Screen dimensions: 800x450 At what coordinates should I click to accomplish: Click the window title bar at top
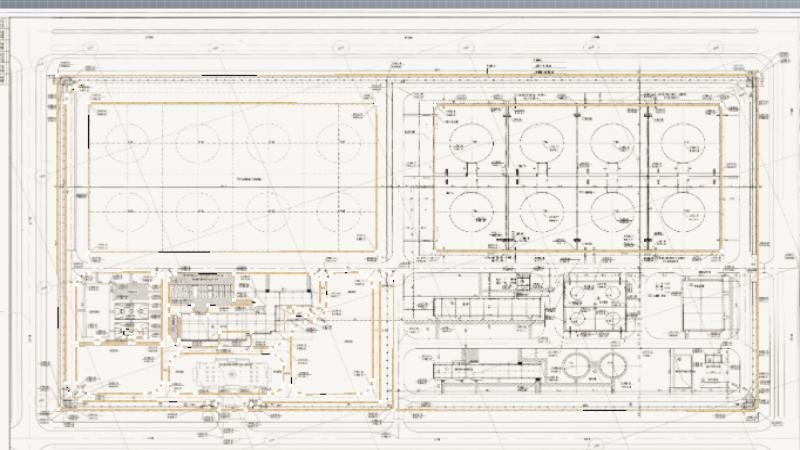pyautogui.click(x=400, y=5)
